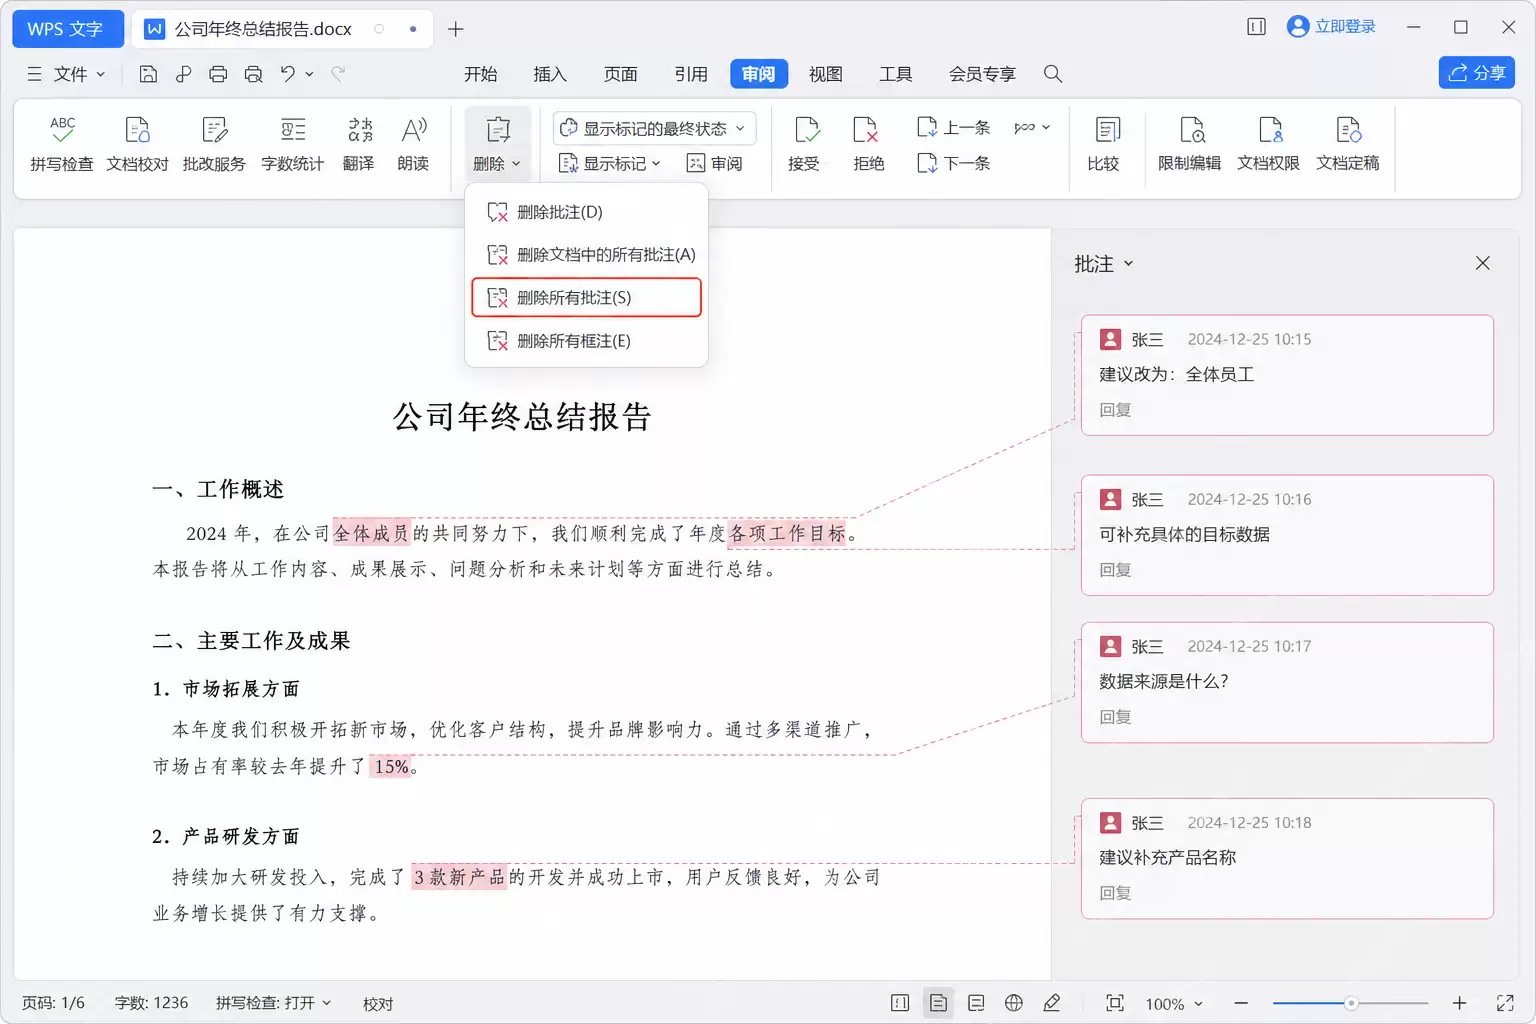
Task: Open the 页面 ribbon tab
Action: click(621, 74)
